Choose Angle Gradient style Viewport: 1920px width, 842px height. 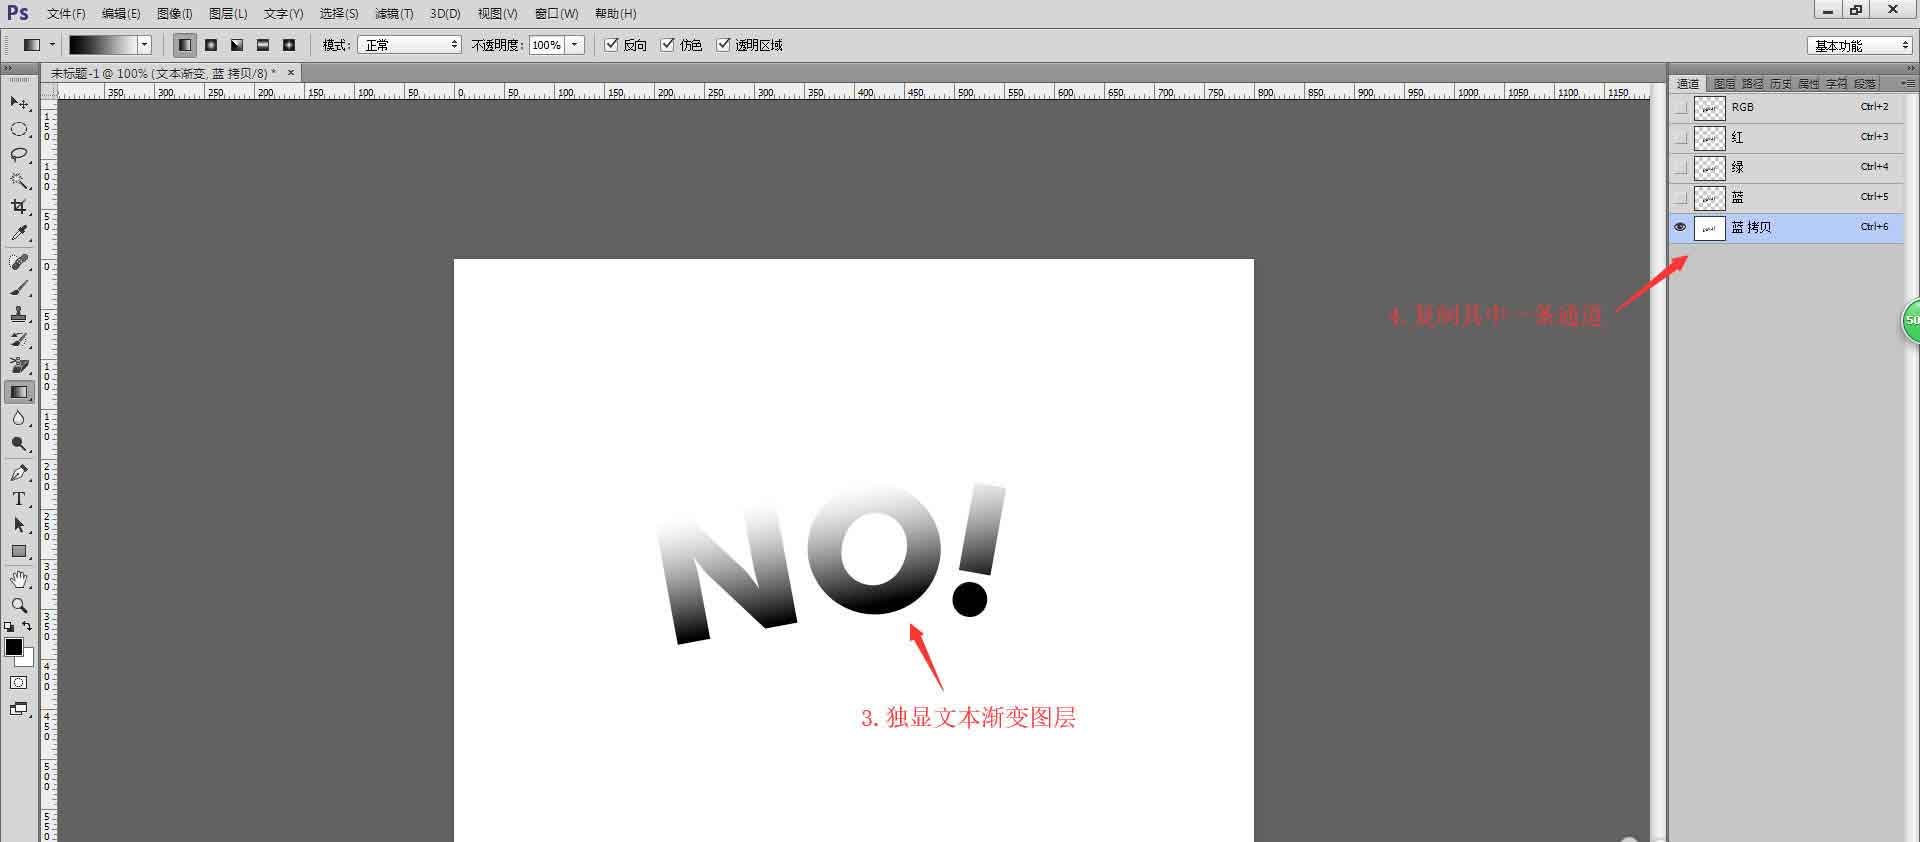coord(237,45)
